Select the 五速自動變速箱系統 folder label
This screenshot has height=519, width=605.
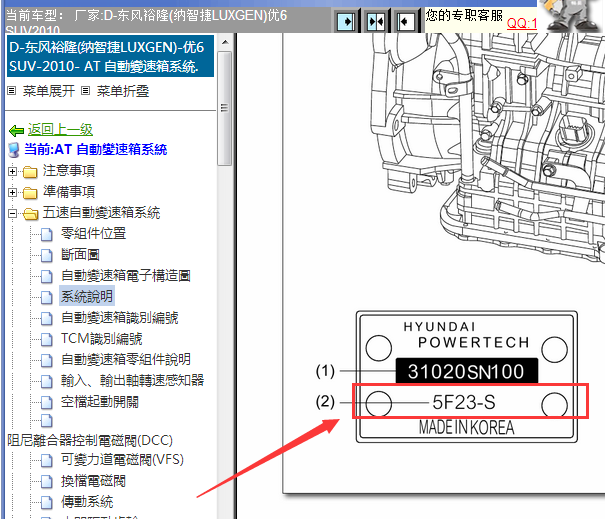point(101,213)
